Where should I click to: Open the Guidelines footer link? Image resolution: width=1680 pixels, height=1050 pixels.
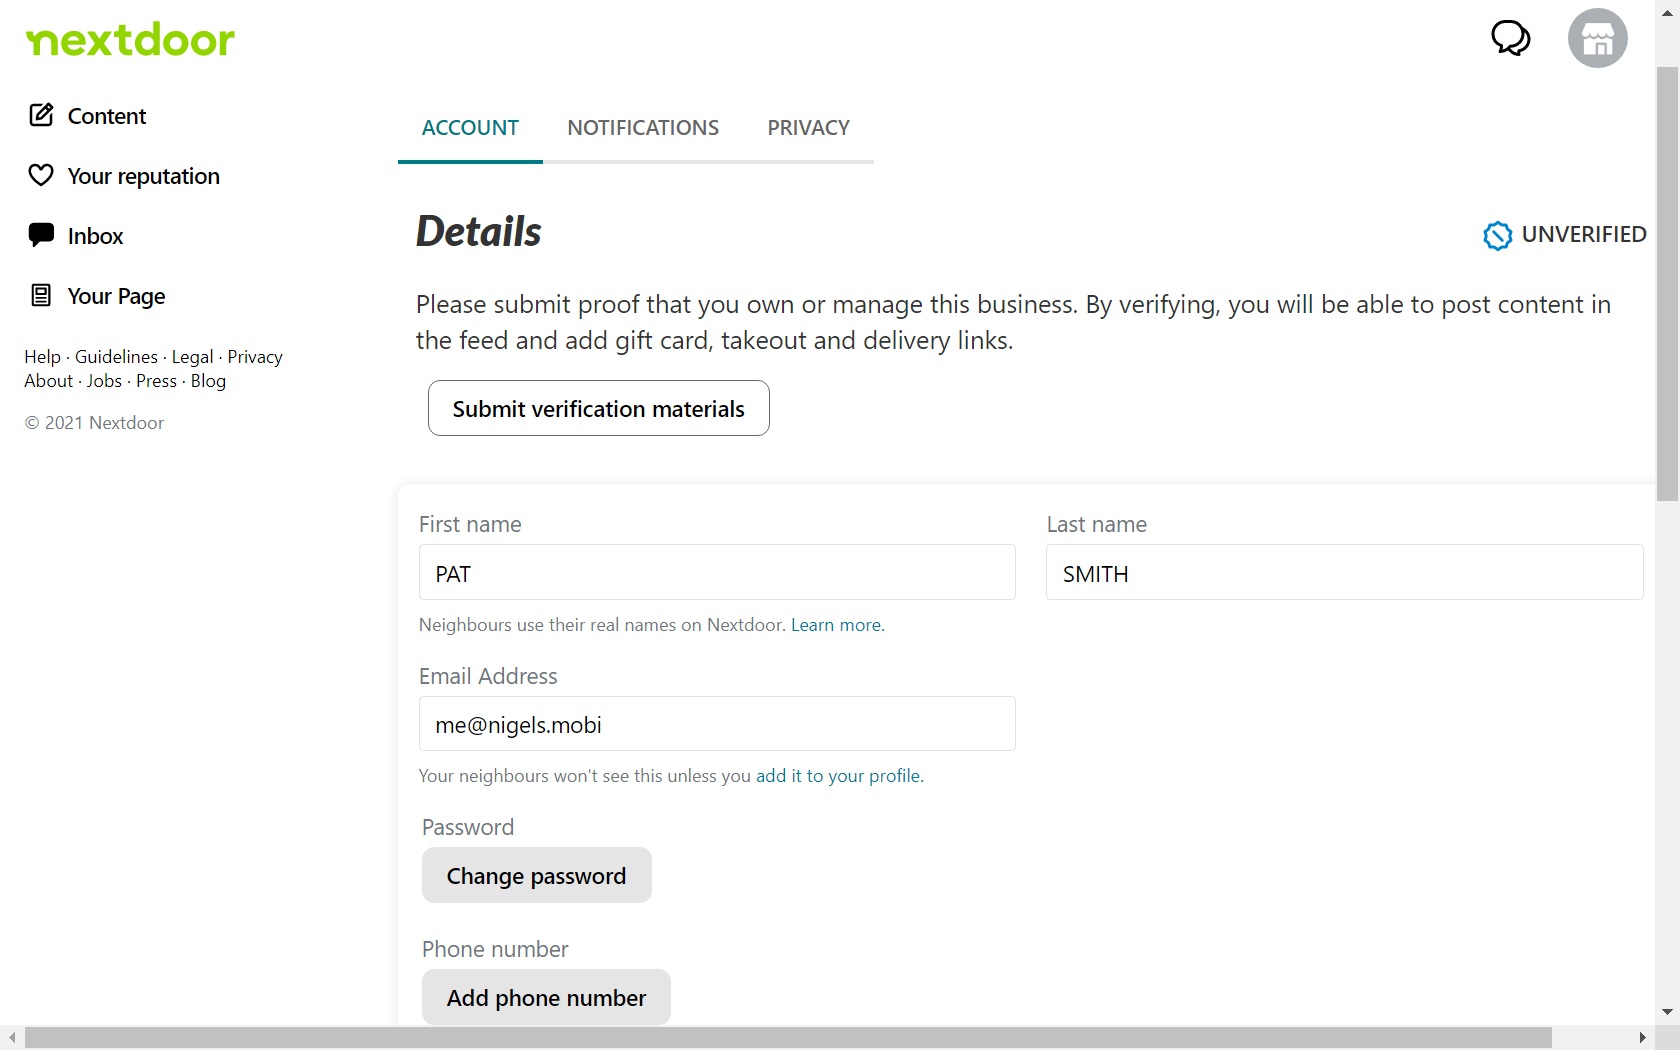click(116, 357)
